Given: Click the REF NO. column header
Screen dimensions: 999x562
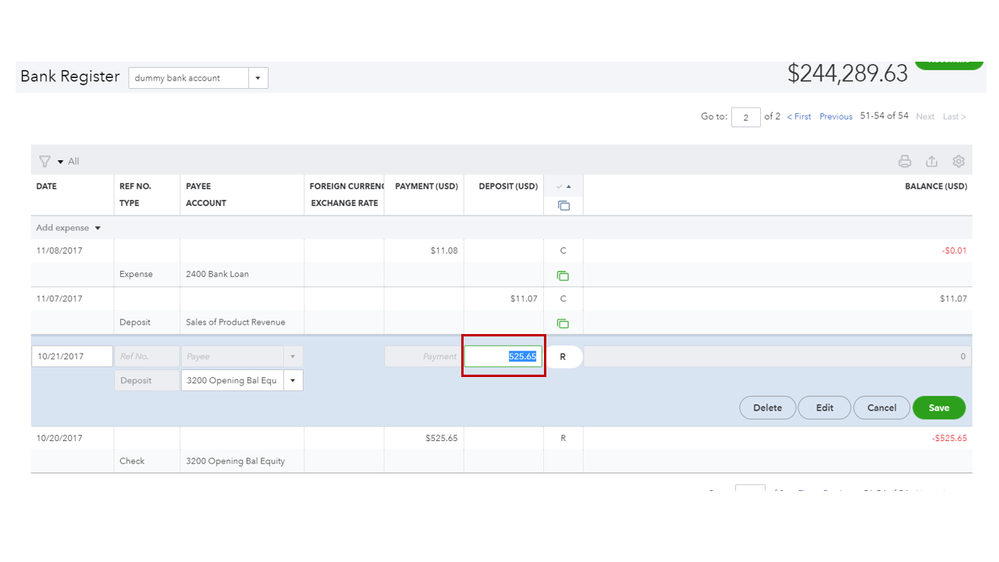Looking at the screenshot, I should 135,186.
